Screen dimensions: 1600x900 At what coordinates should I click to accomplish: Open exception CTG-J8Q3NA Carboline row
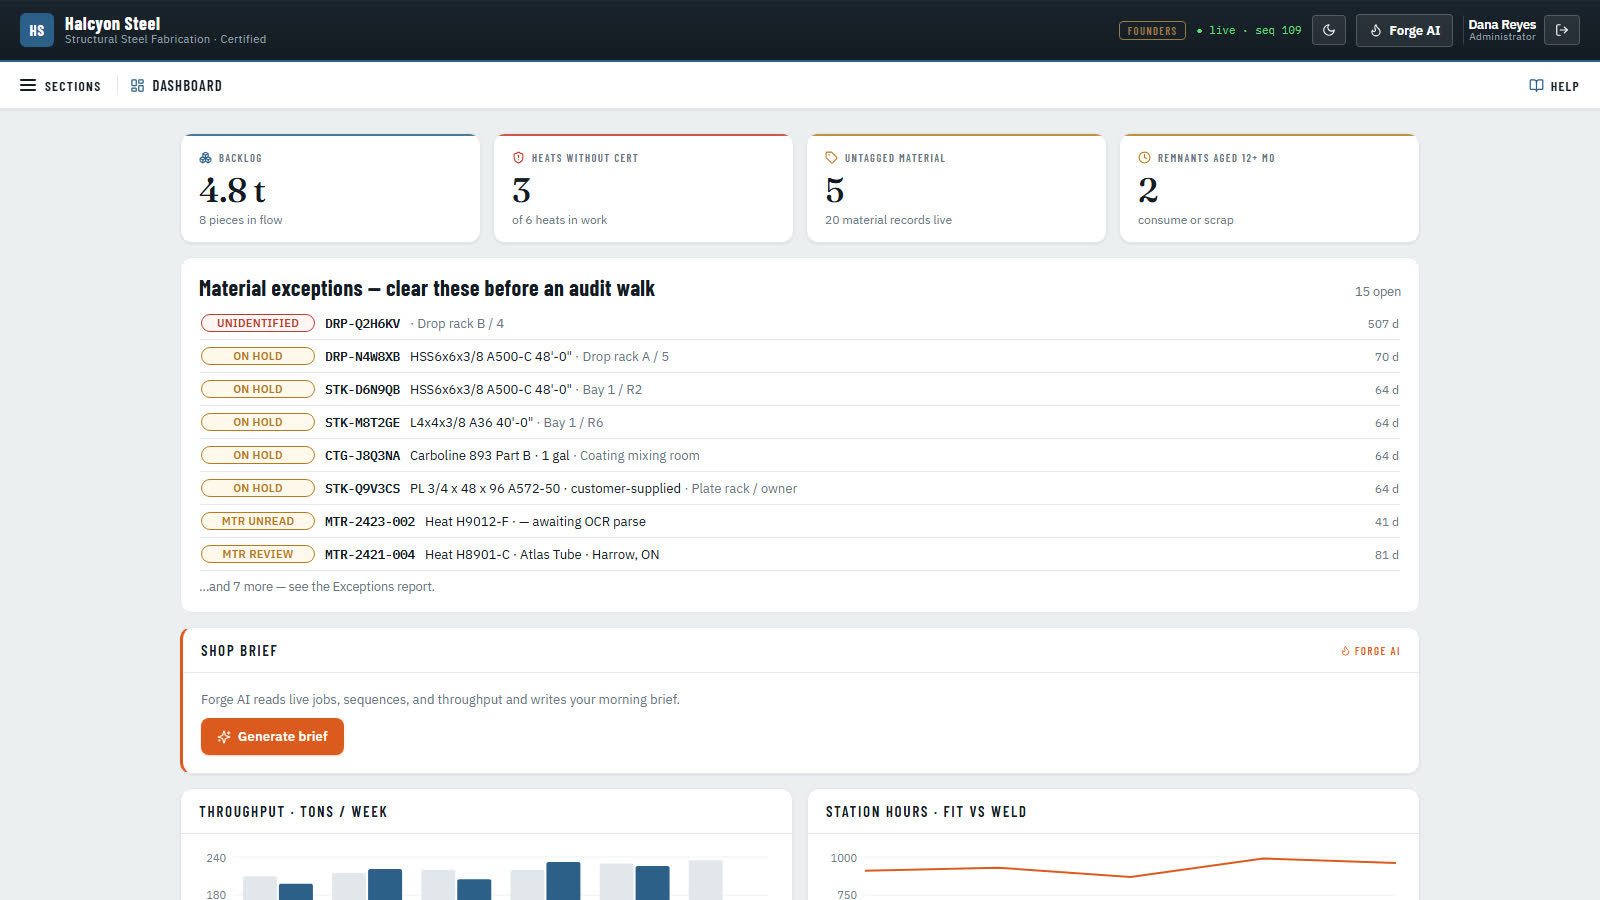click(800, 456)
